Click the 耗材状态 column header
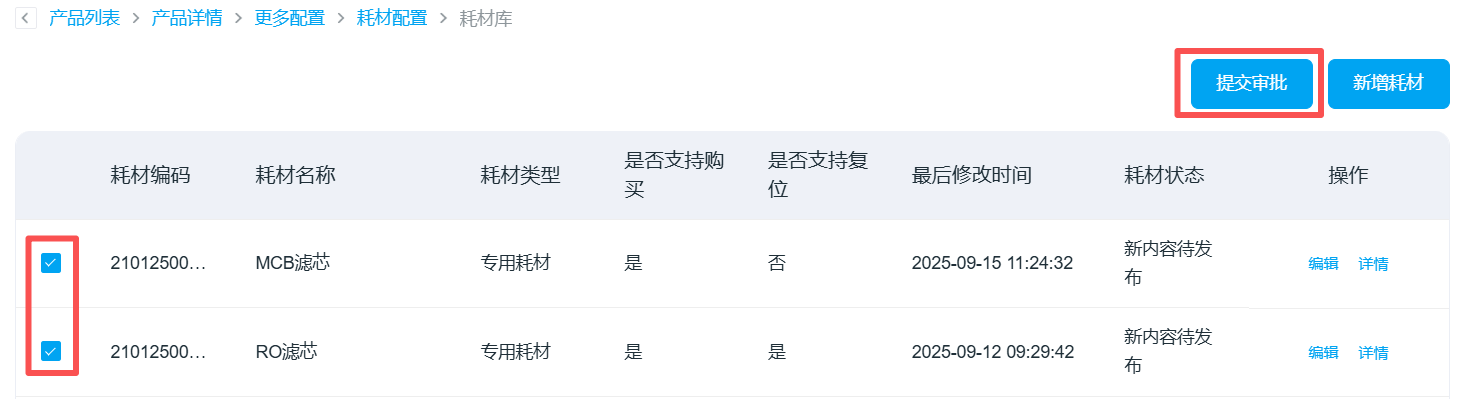 (x=1164, y=176)
